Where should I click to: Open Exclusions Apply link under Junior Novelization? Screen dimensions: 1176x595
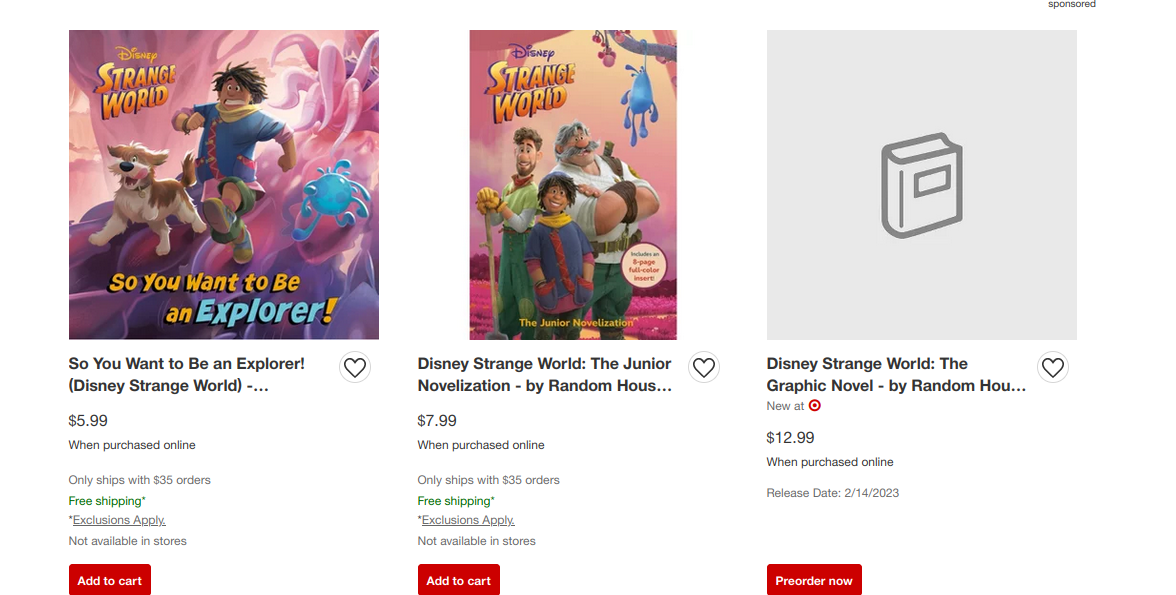point(468,520)
